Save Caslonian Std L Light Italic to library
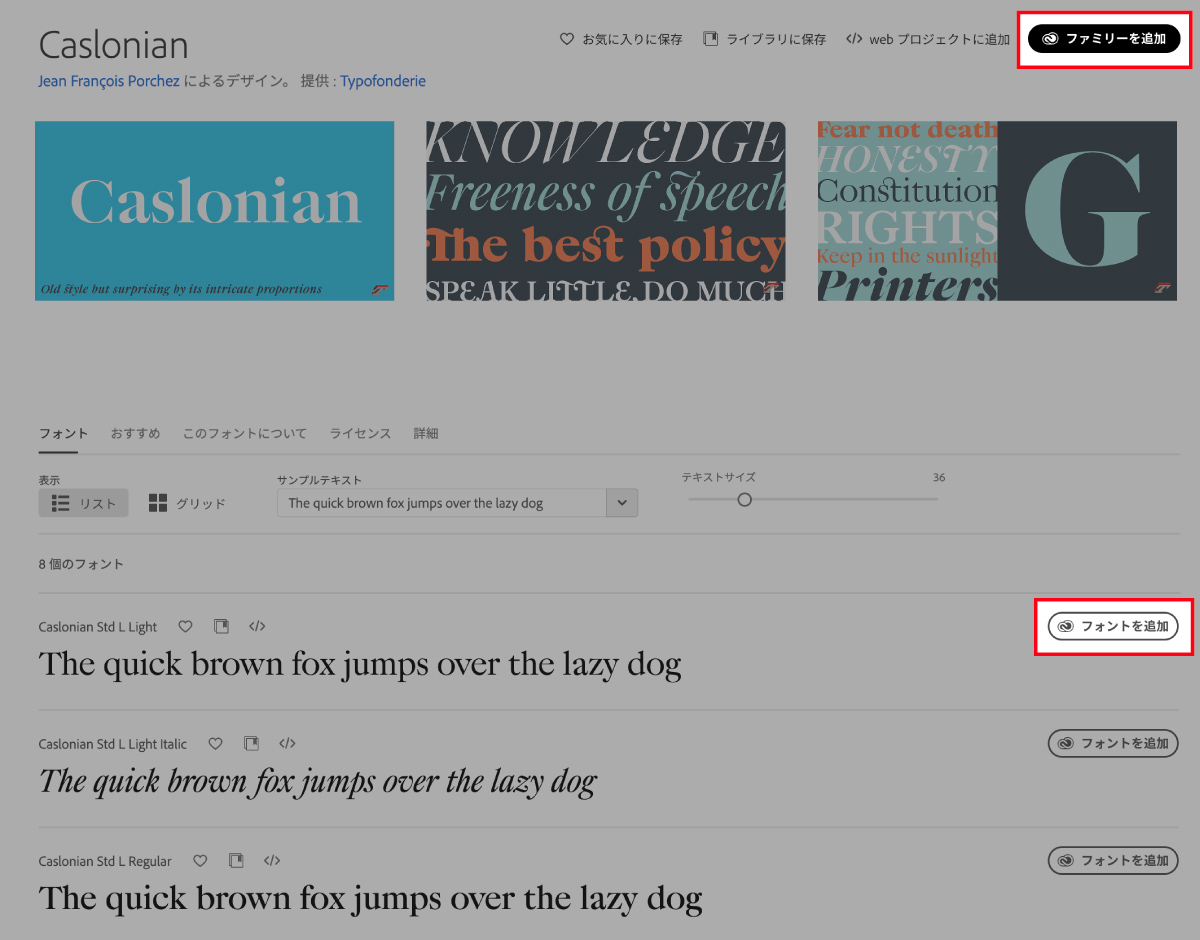 [x=251, y=743]
